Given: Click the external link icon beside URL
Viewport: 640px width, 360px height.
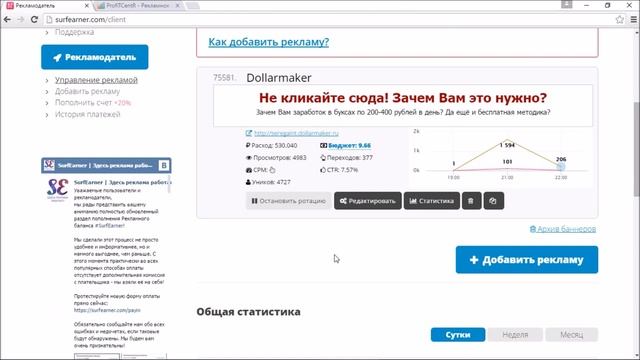Looking at the screenshot, I should click(249, 133).
